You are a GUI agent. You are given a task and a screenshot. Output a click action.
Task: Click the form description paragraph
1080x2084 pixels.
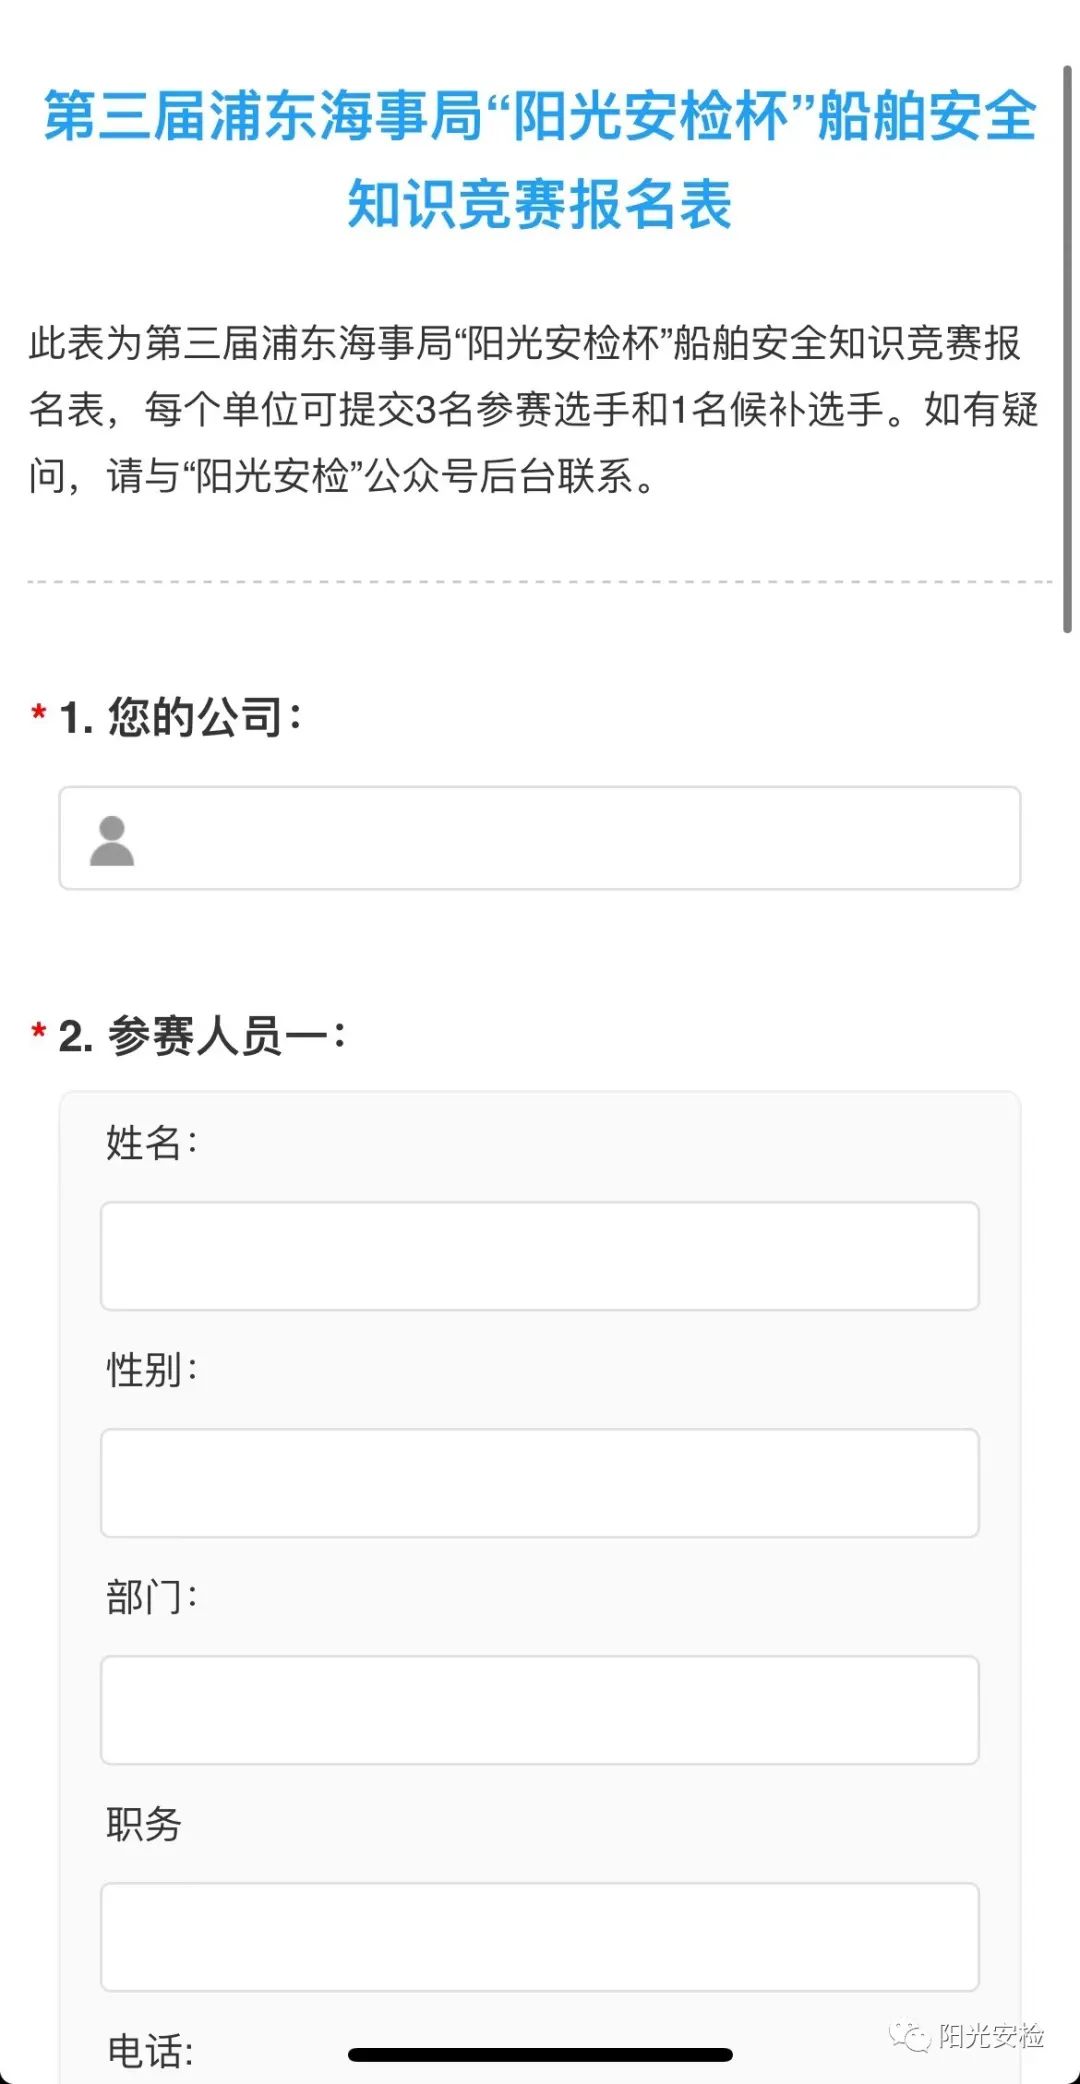pos(534,410)
